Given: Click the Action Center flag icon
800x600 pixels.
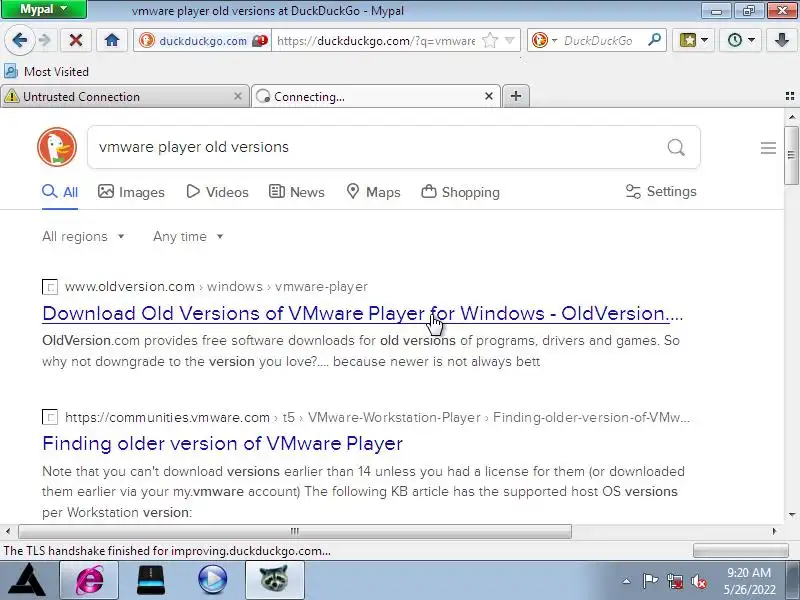Looking at the screenshot, I should pyautogui.click(x=650, y=581).
